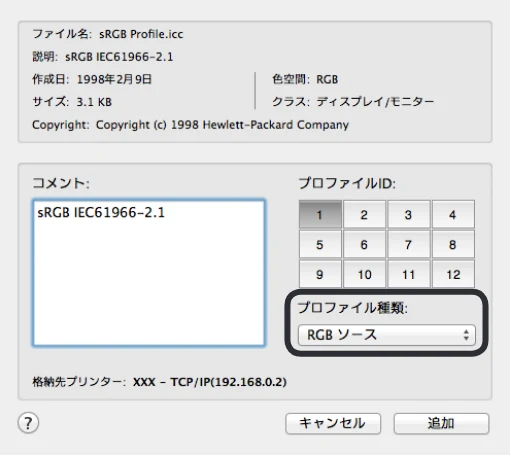Screen dimensions: 511x456
Task: Click the プロファイルID: label
Action: point(347,183)
